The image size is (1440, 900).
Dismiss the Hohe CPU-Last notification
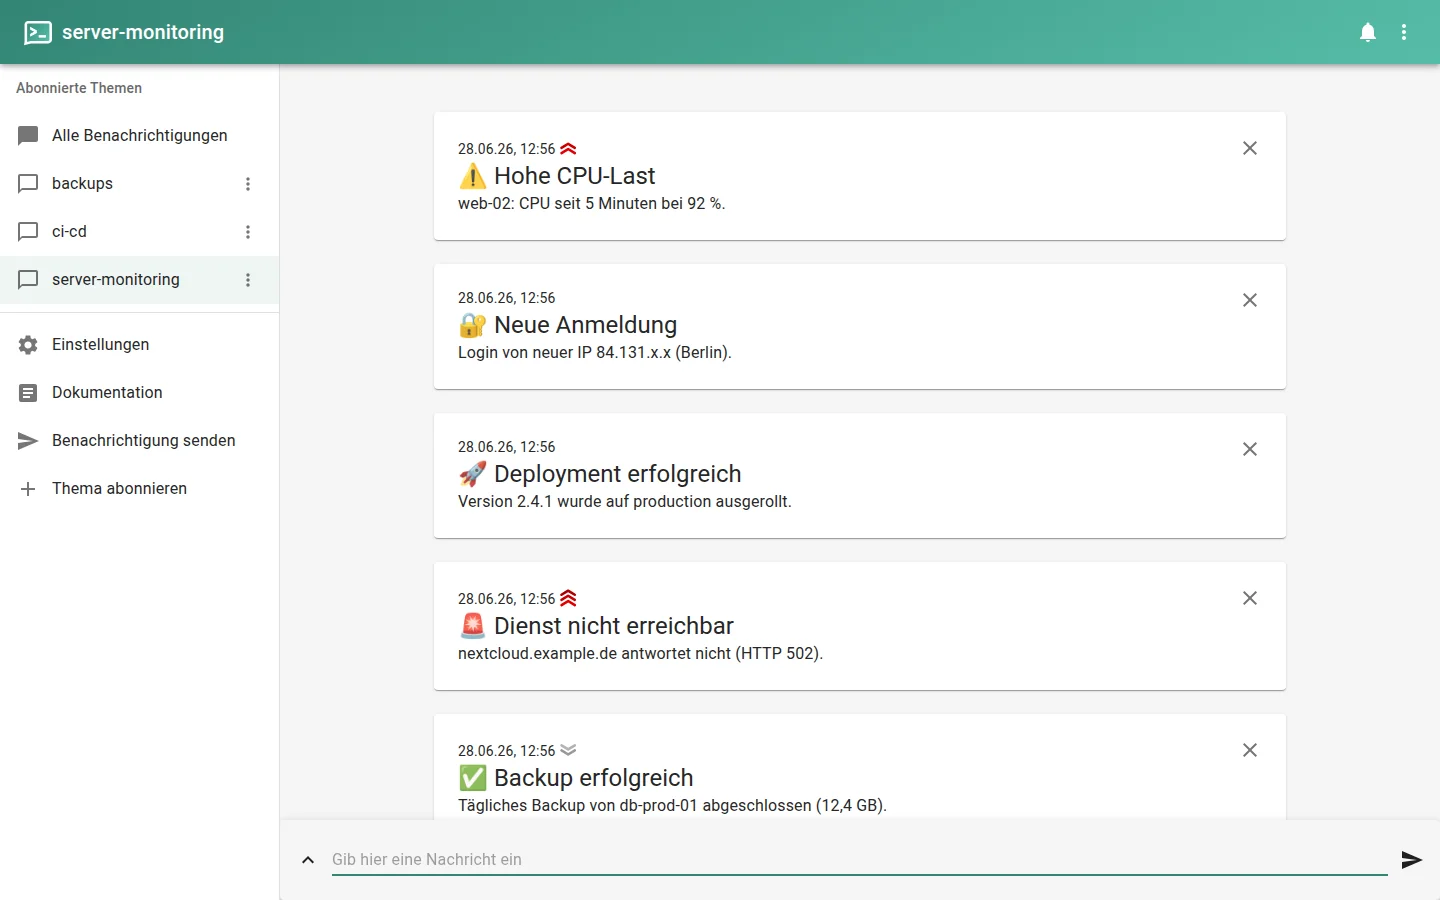(x=1250, y=148)
